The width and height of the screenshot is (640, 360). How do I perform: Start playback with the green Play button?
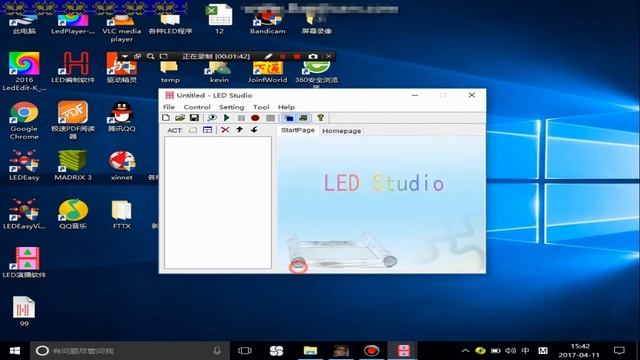[x=227, y=118]
